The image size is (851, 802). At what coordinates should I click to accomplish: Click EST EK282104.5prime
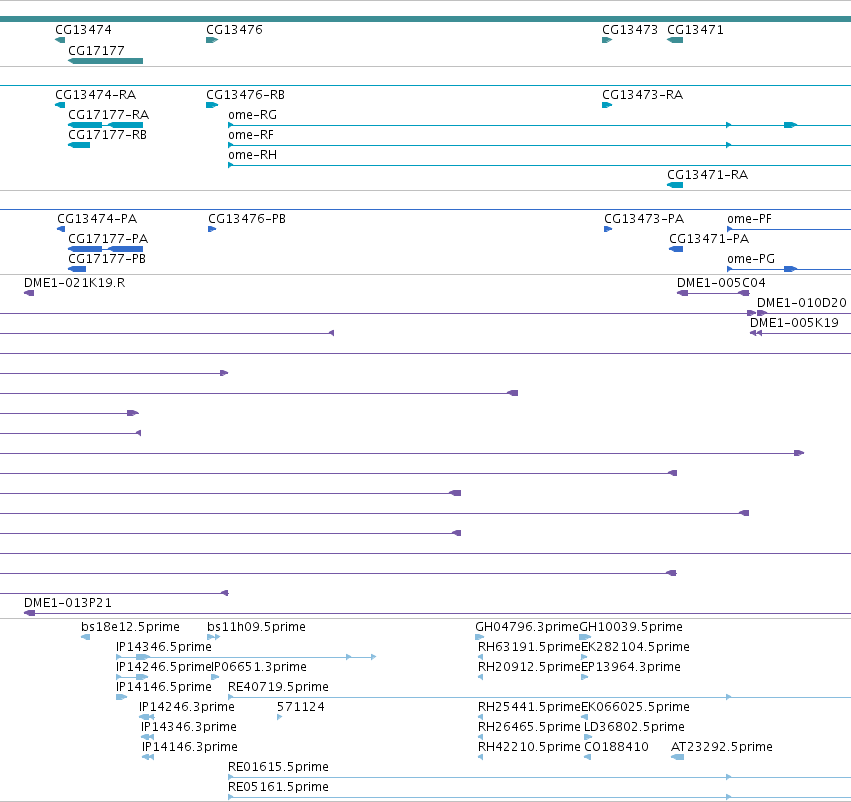pos(636,647)
